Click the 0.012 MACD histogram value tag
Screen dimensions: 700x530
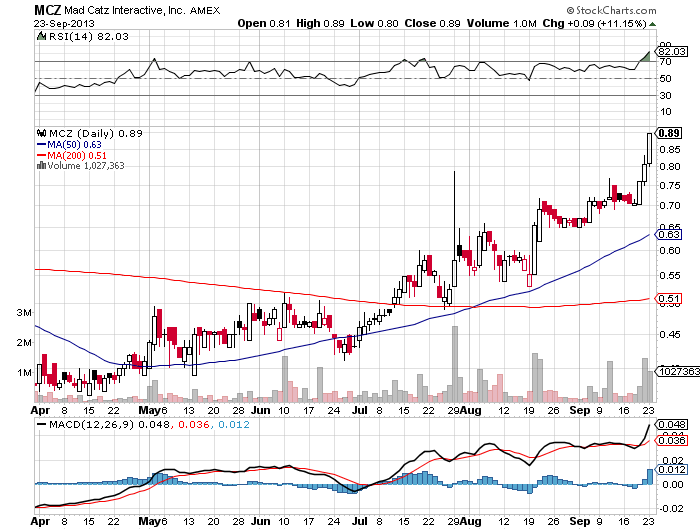[671, 469]
